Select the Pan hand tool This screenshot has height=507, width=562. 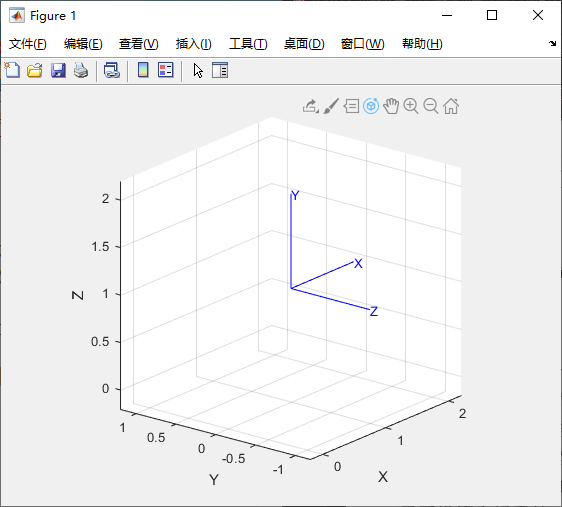tap(391, 106)
